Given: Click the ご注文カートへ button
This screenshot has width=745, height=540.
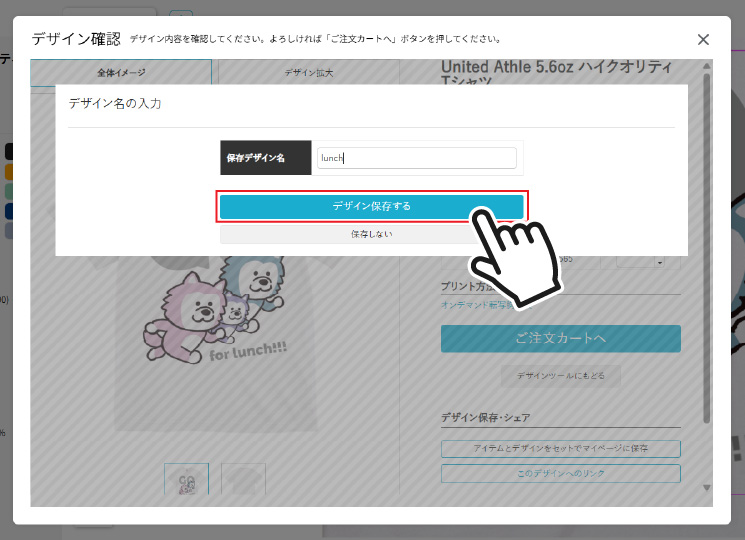Looking at the screenshot, I should pos(560,338).
